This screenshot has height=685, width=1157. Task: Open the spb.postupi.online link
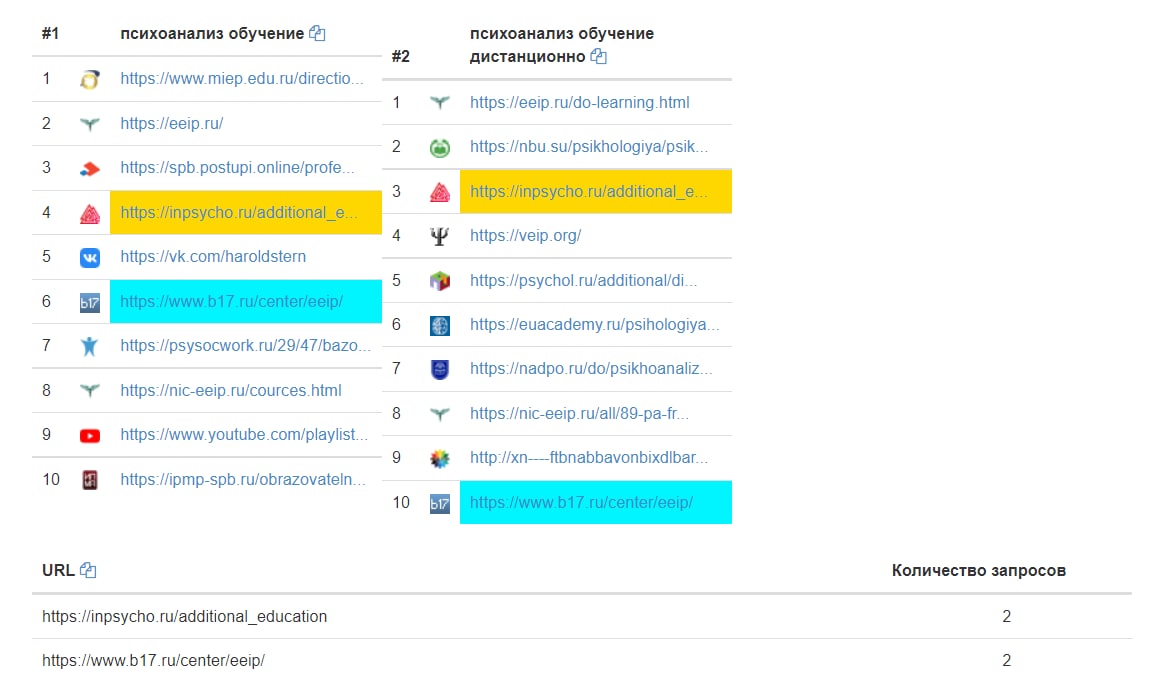pos(237,168)
